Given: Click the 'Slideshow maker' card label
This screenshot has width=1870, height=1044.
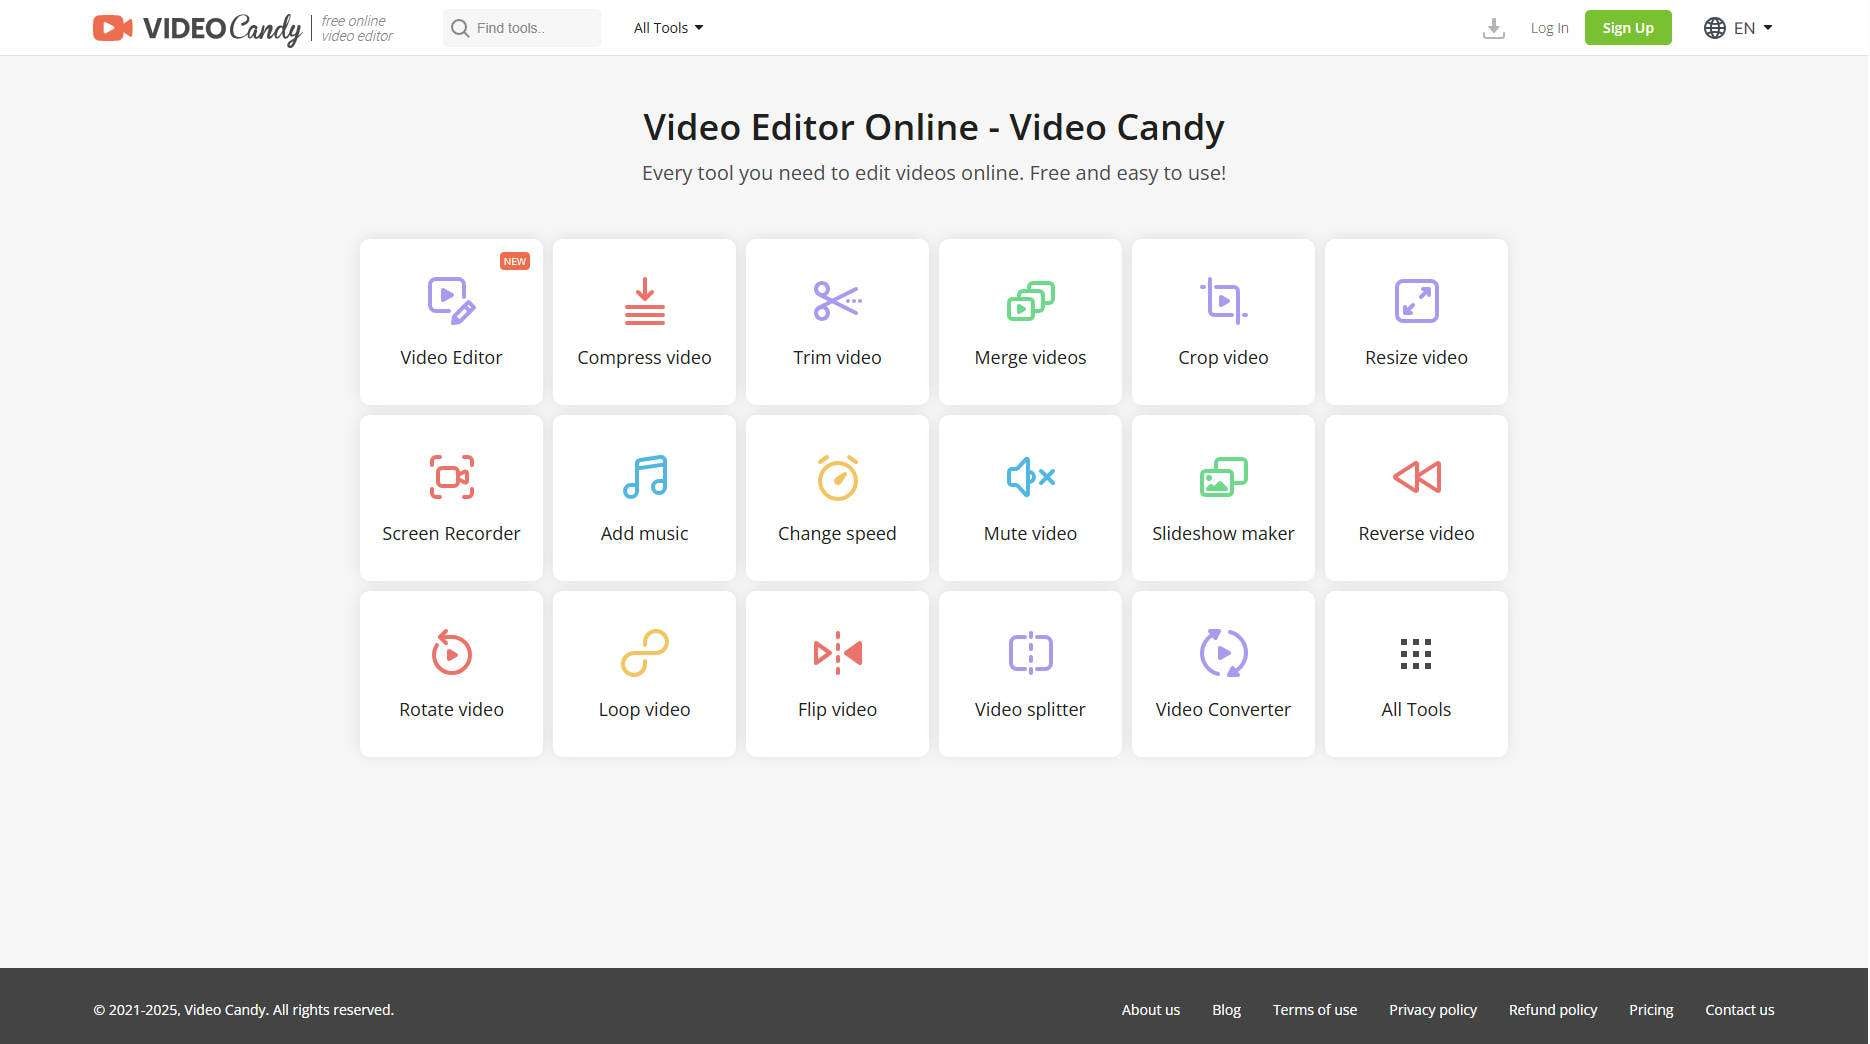Looking at the screenshot, I should click(1223, 534).
